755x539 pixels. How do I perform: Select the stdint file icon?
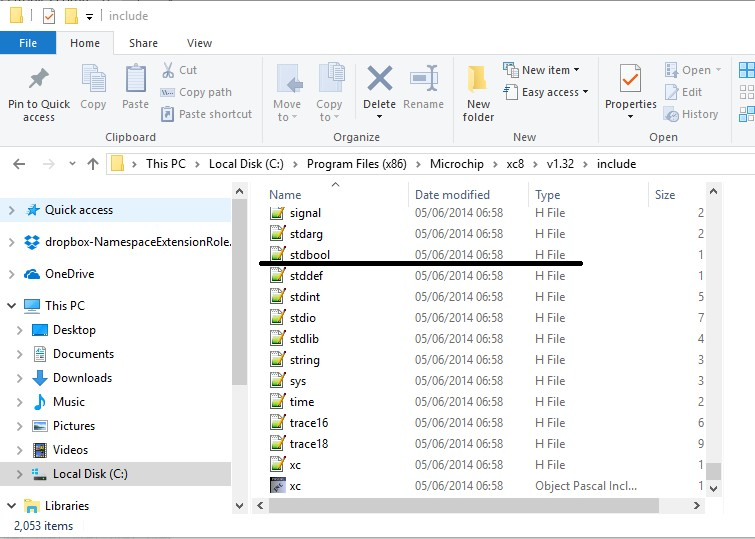277,296
